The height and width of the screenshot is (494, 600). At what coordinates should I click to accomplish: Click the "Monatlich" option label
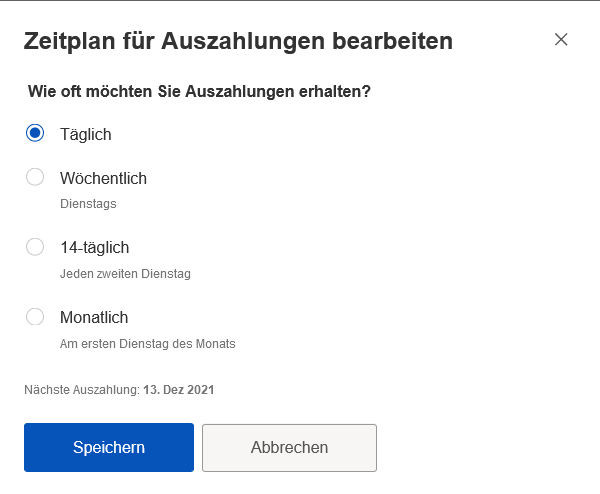94,318
